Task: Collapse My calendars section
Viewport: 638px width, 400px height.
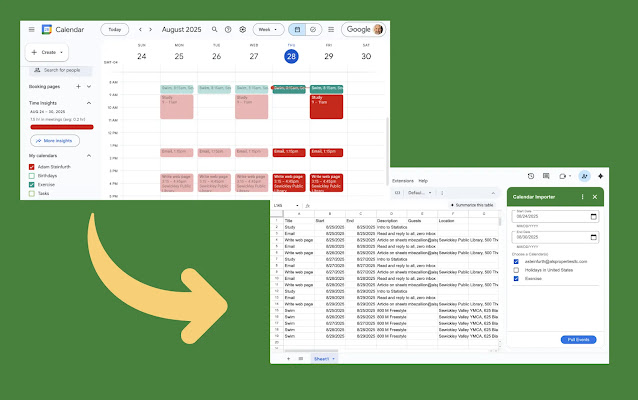Action: [89, 155]
